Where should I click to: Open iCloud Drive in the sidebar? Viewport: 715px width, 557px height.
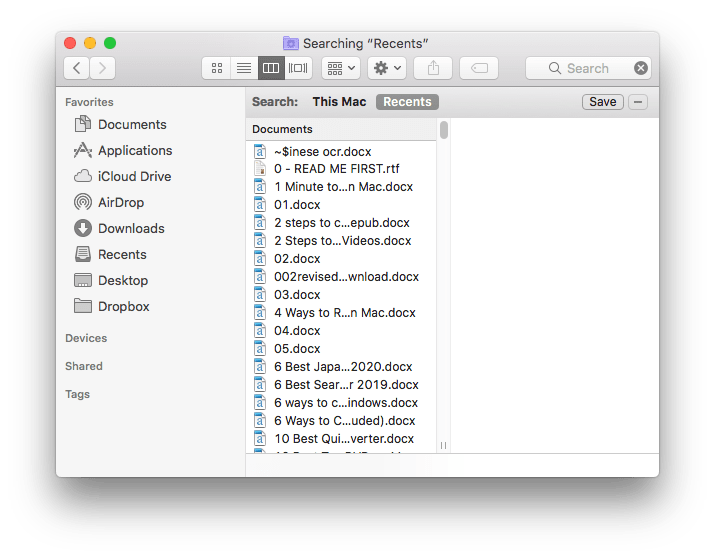(134, 177)
